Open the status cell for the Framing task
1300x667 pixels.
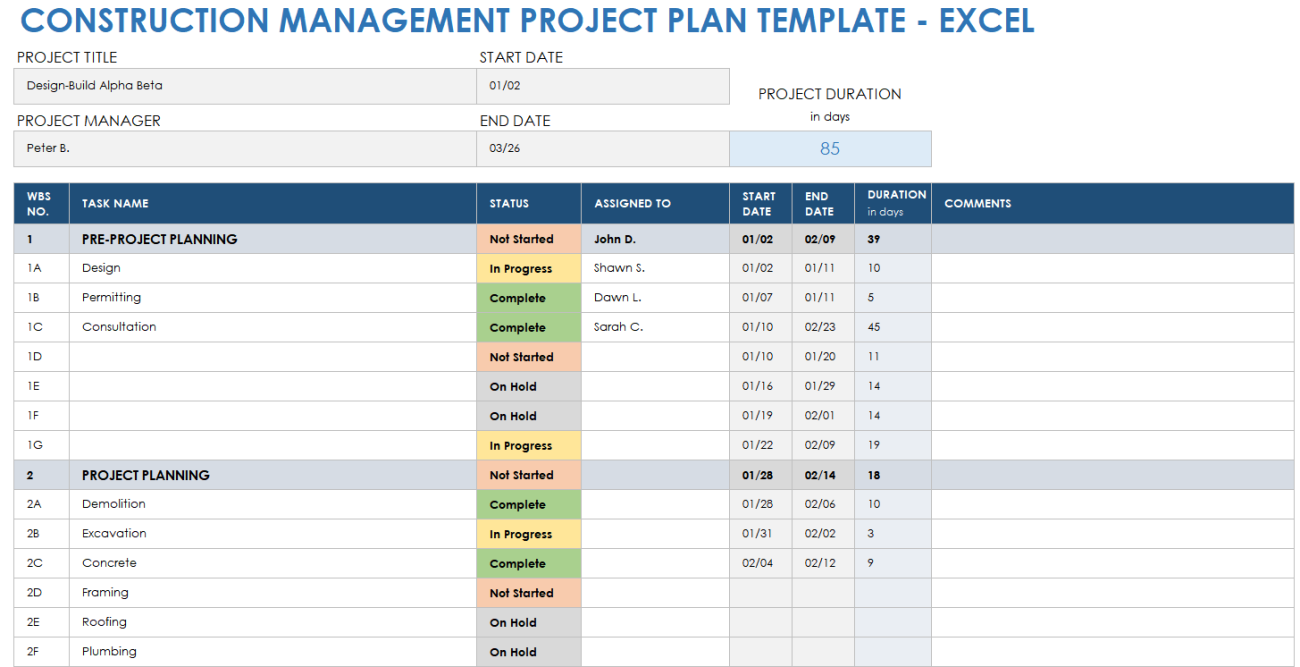[x=528, y=593]
